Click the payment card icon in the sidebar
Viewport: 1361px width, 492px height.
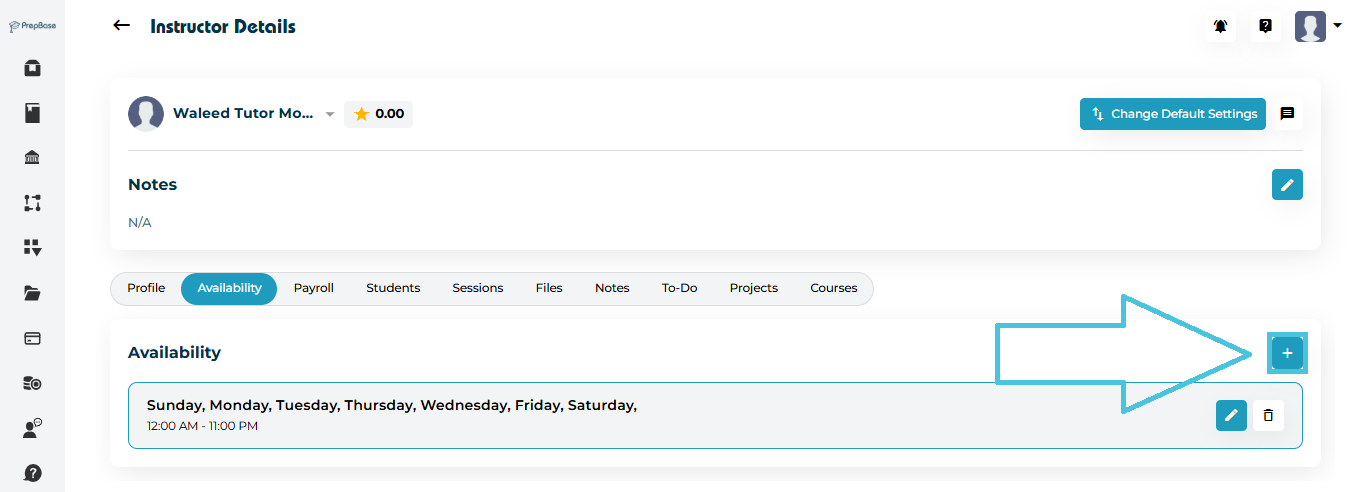(32, 338)
